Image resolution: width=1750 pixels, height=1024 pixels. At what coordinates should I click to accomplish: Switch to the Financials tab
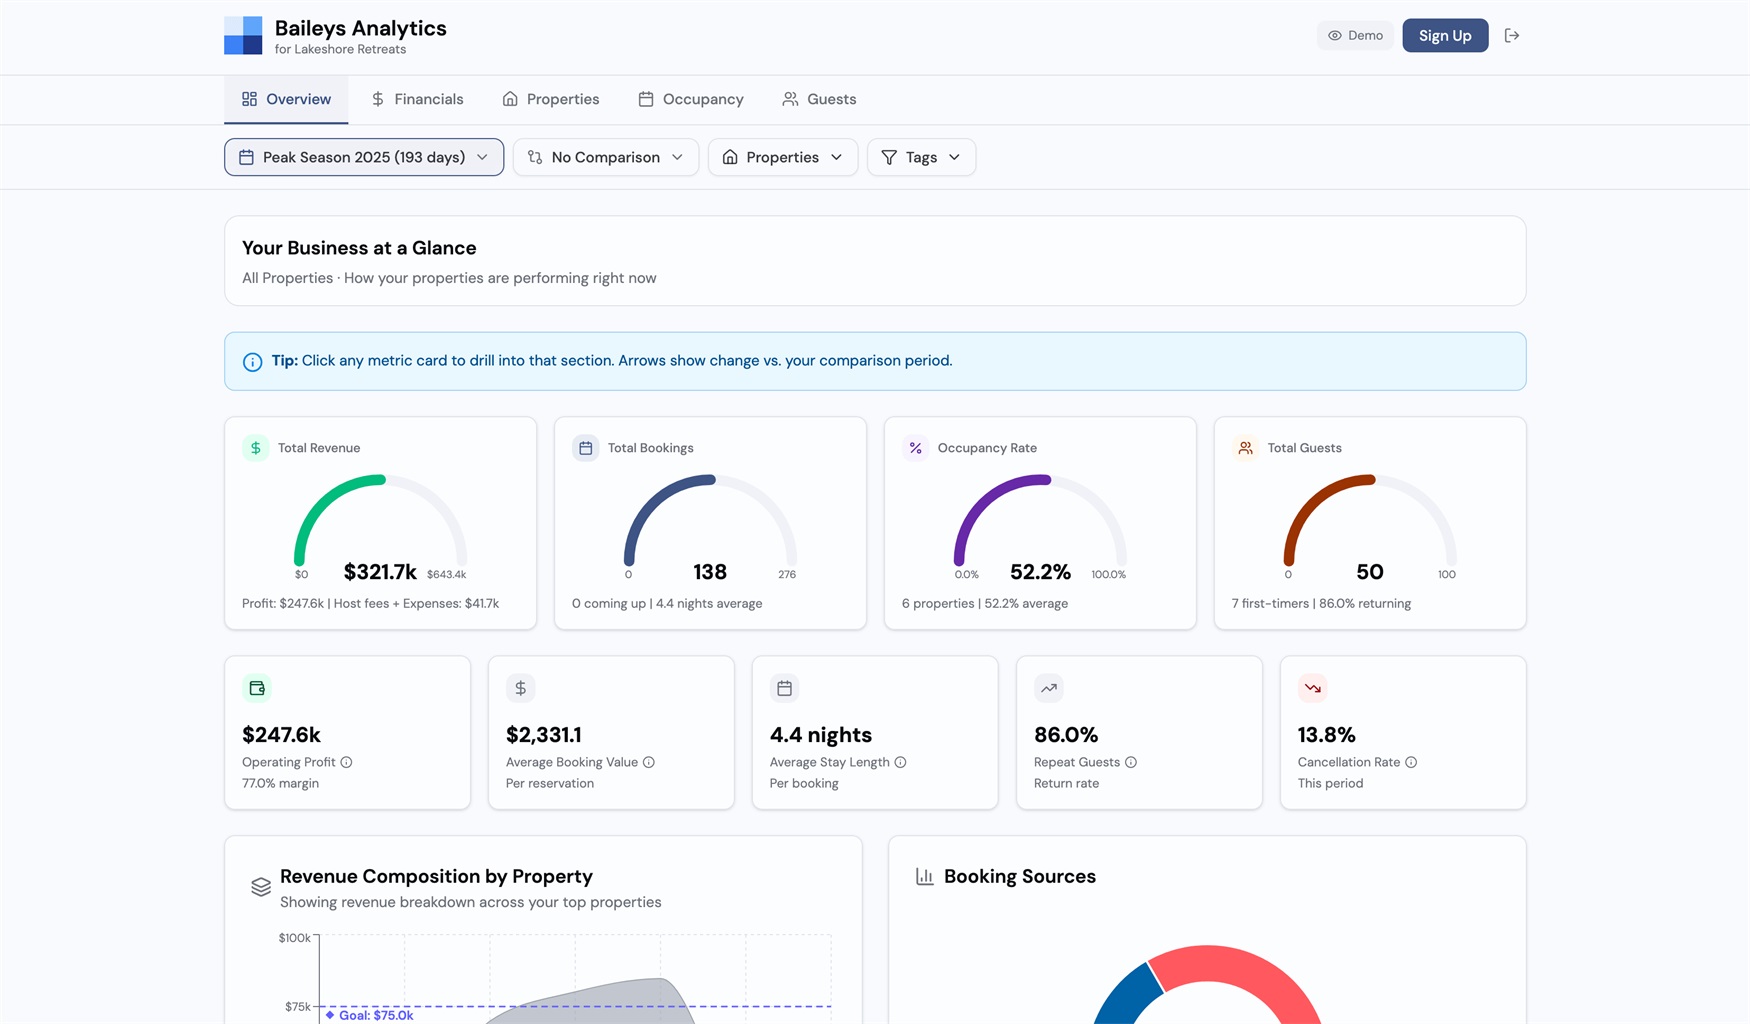[x=417, y=99]
